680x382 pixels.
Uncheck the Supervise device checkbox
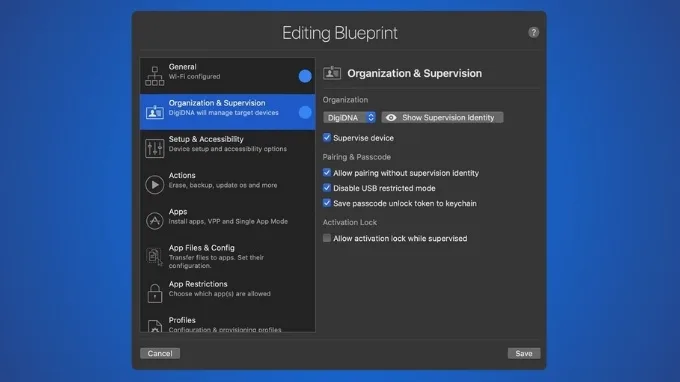coord(327,138)
